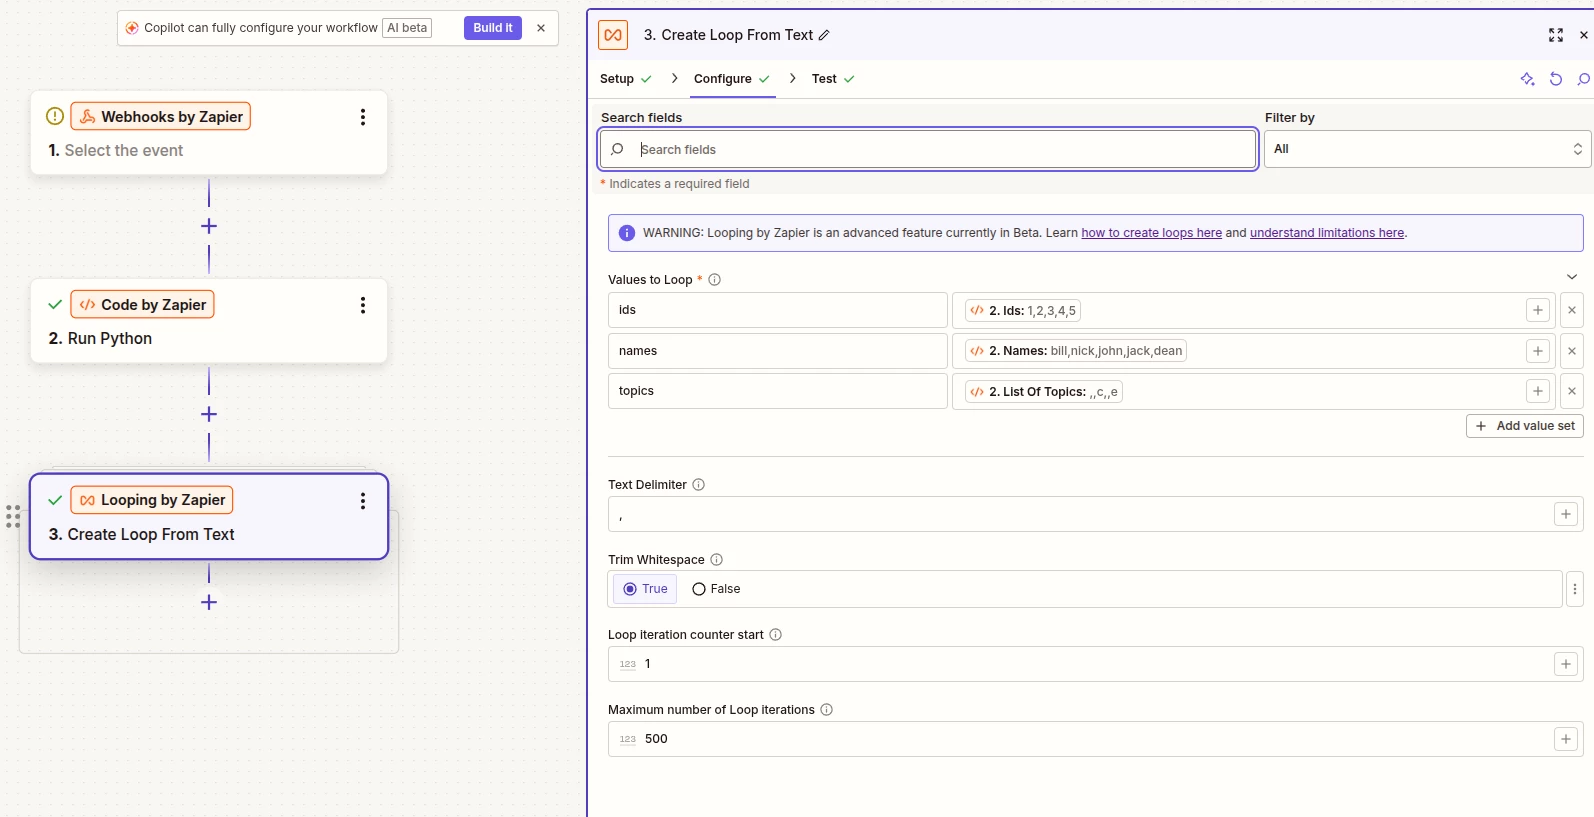This screenshot has width=1594, height=817.
Task: Insert data into the topics value row
Action: pos(1538,391)
